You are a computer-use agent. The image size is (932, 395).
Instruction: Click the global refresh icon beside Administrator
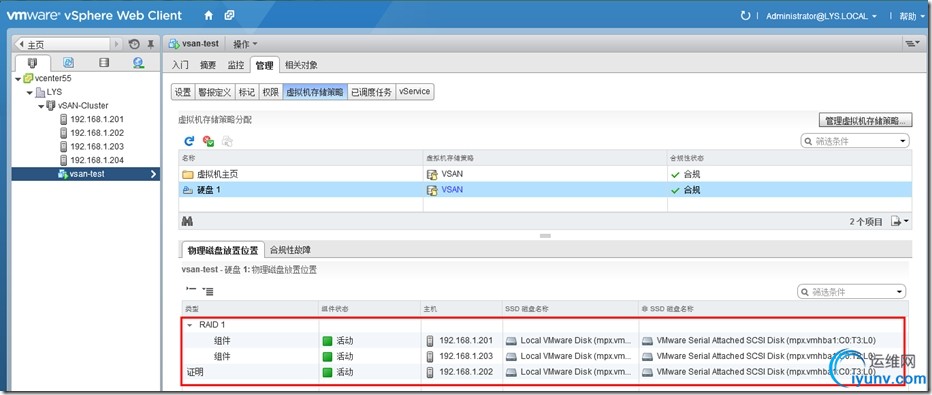pos(745,16)
